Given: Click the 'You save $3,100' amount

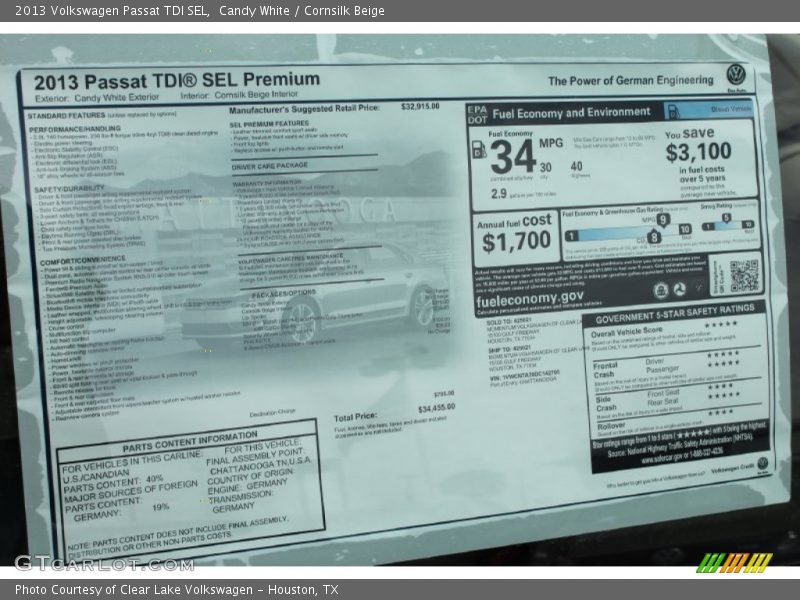Looking at the screenshot, I should [698, 152].
